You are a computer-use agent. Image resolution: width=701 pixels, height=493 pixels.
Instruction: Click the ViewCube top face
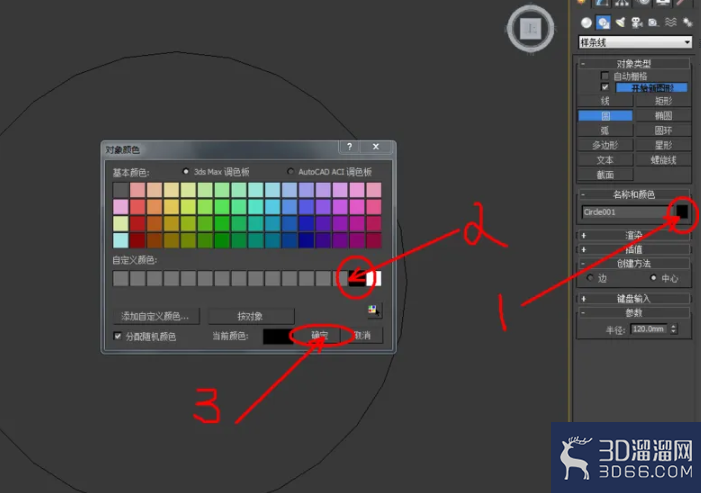point(531,29)
